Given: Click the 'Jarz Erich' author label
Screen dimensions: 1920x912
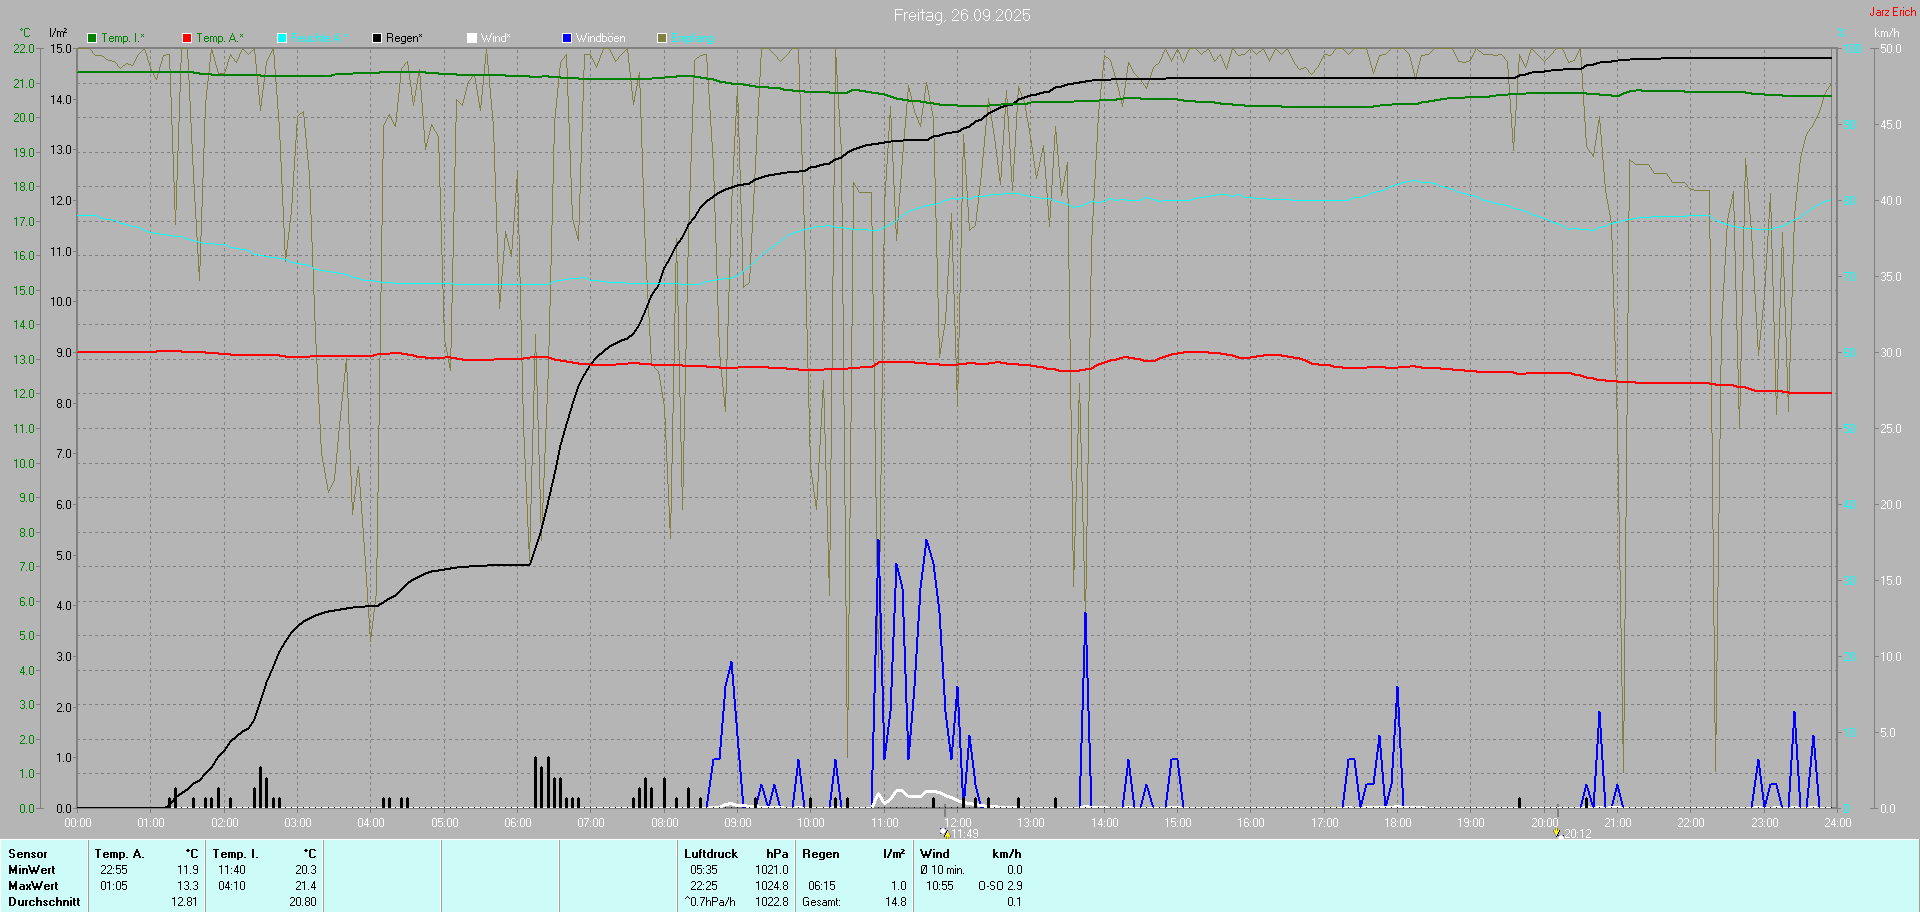Looking at the screenshot, I should coord(1893,12).
